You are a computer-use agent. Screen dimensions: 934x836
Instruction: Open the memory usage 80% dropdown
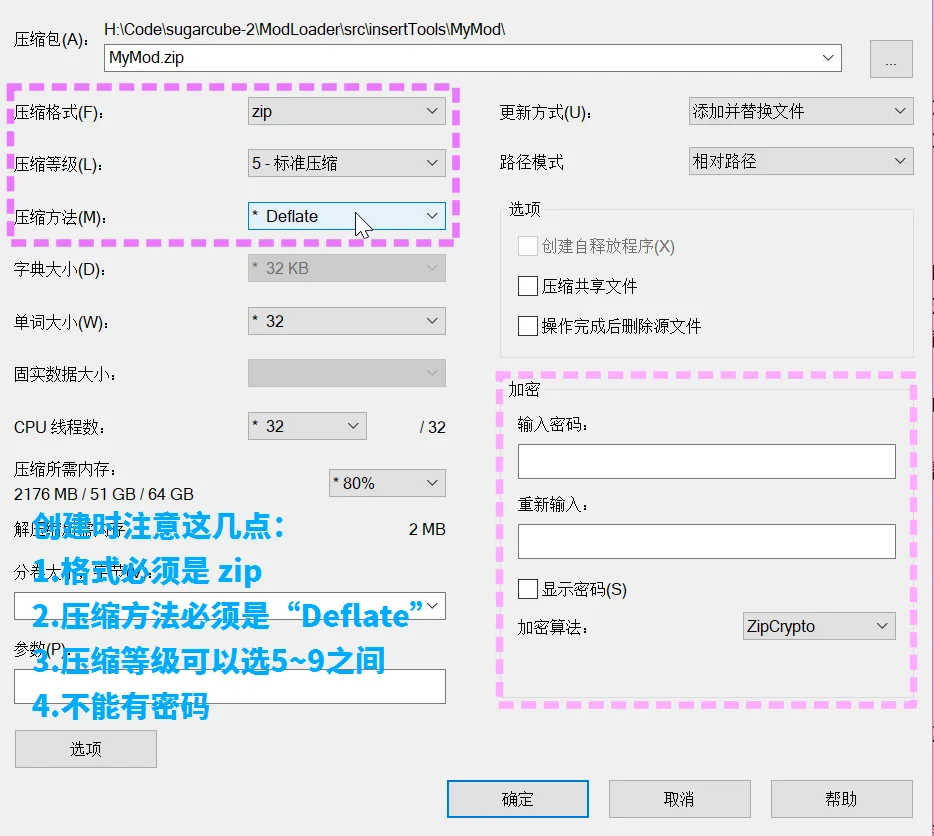tap(386, 483)
